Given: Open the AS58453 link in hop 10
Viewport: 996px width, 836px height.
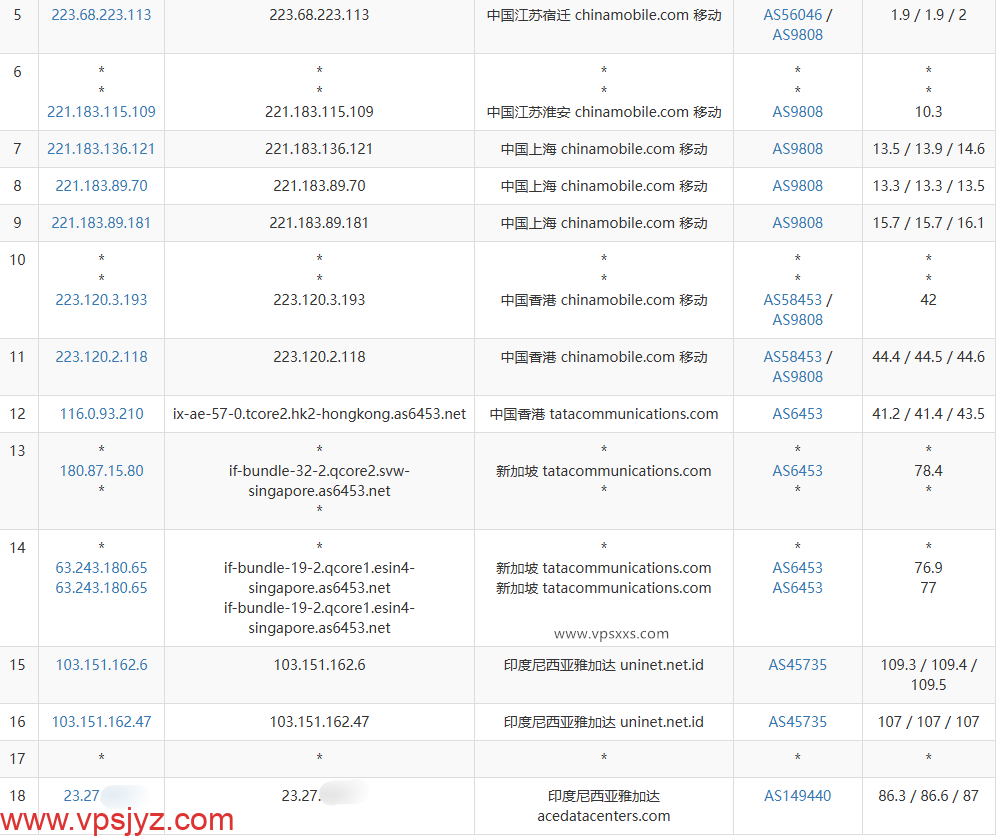Looking at the screenshot, I should [x=792, y=300].
